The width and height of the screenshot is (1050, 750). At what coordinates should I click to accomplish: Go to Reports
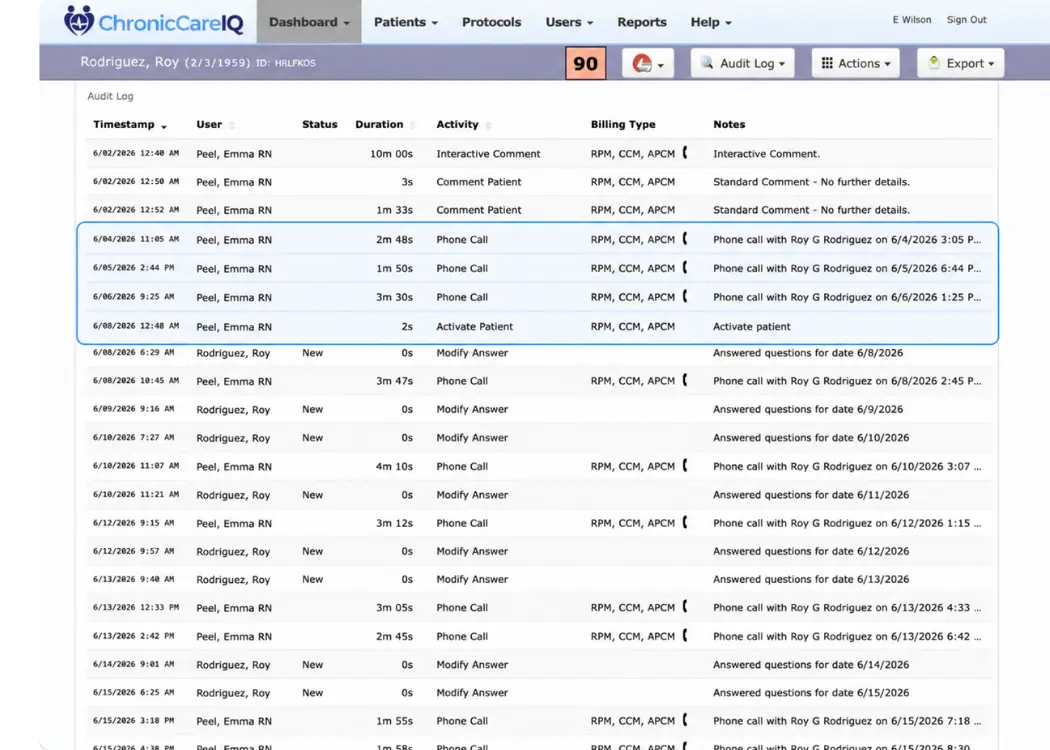(x=642, y=22)
